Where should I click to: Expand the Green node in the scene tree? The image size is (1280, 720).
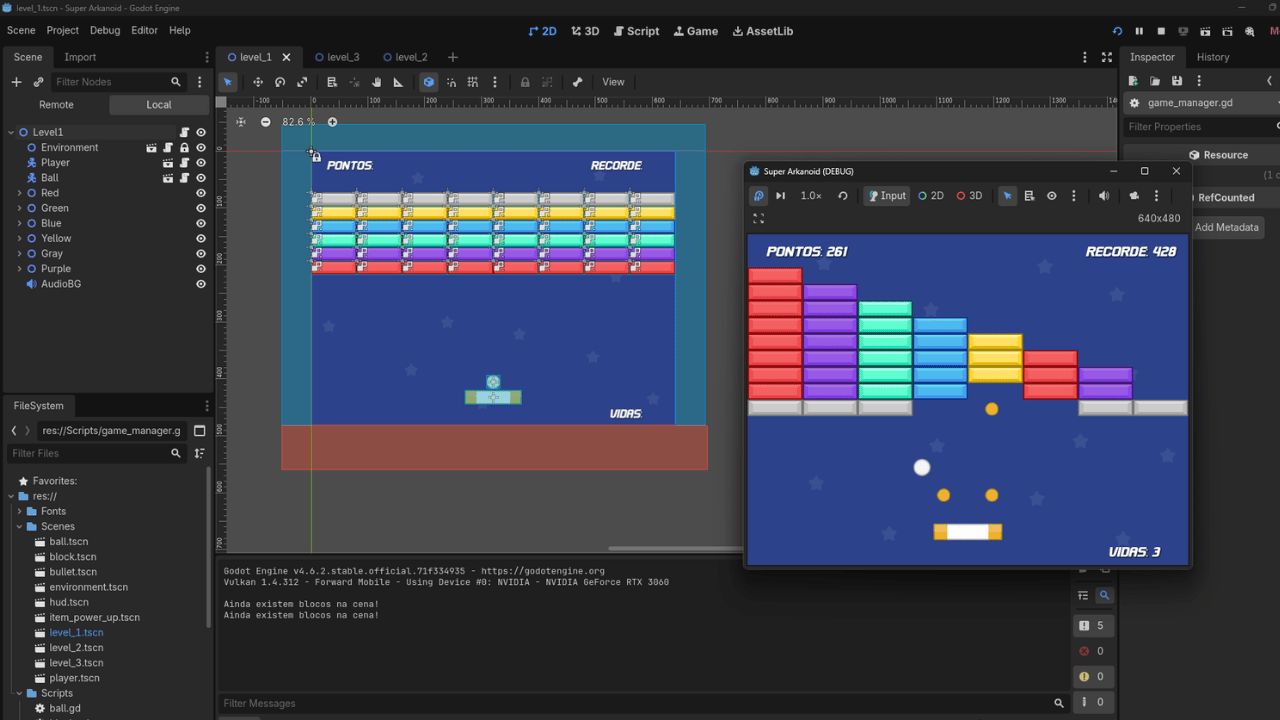[x=19, y=208]
